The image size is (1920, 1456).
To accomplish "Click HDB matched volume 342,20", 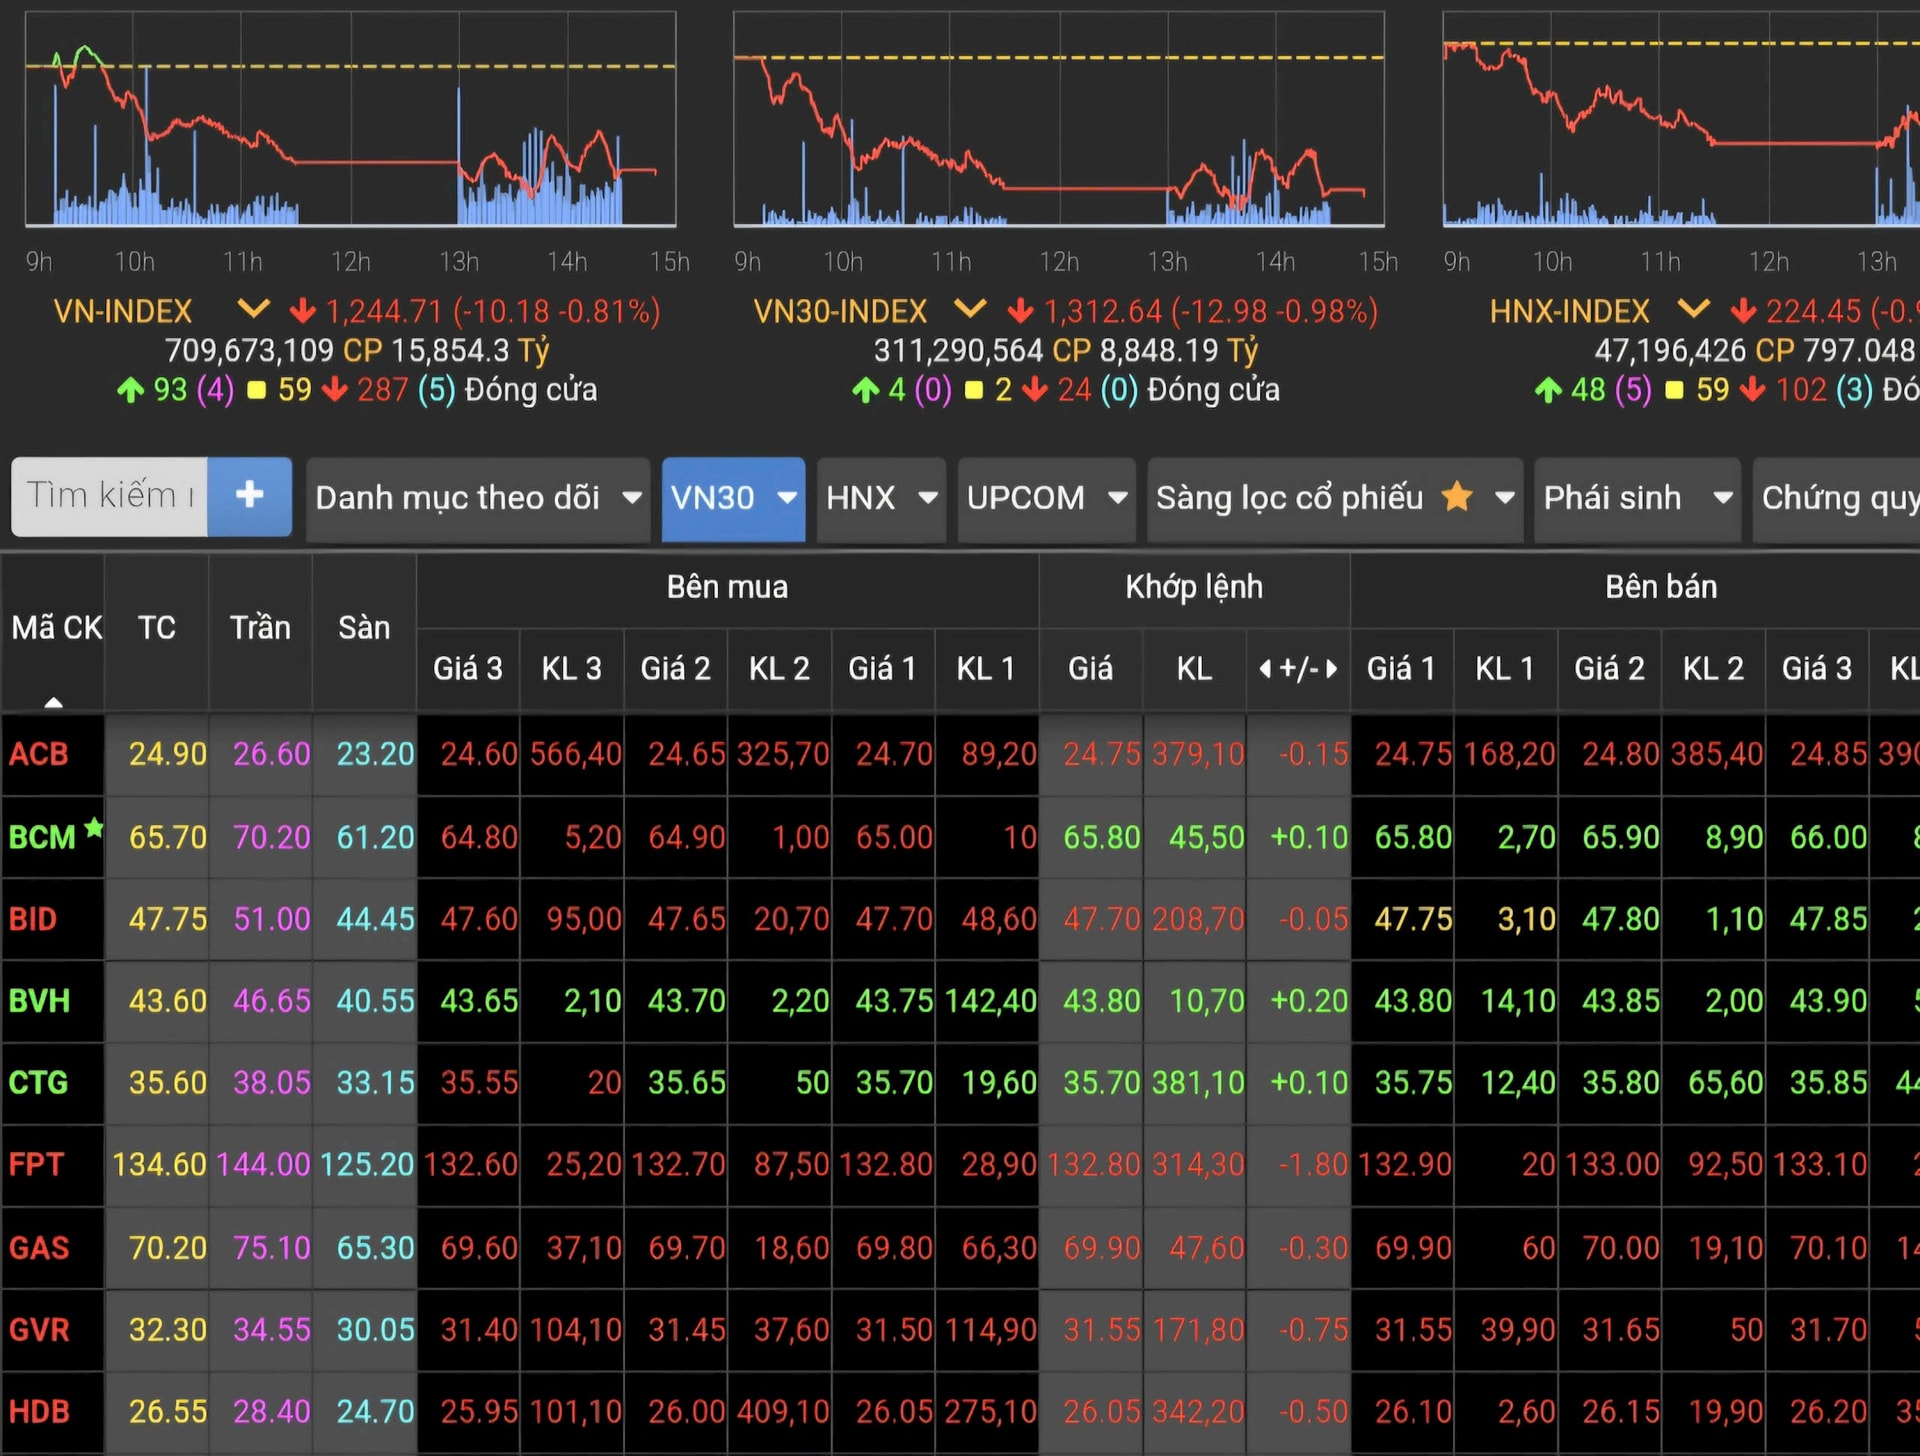I will point(1198,1412).
